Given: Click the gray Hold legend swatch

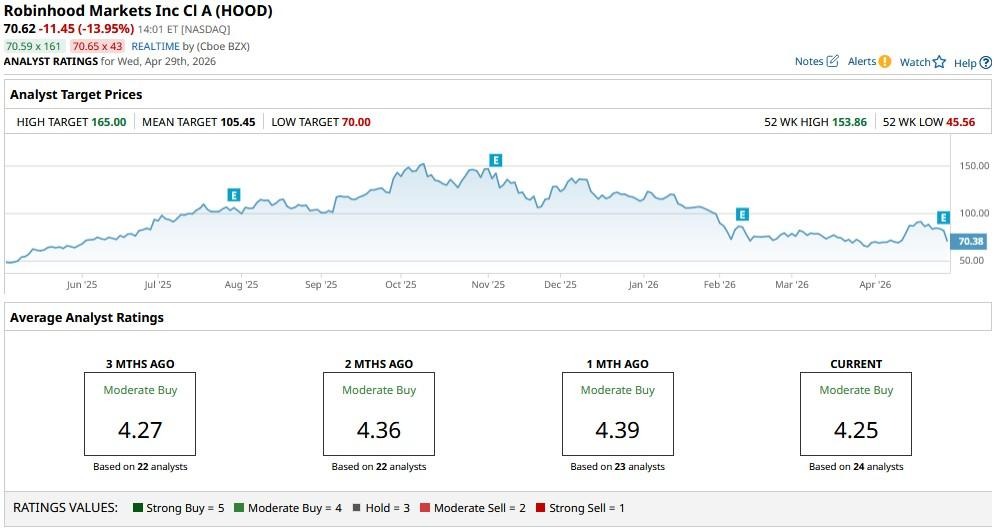Looking at the screenshot, I should [356, 508].
